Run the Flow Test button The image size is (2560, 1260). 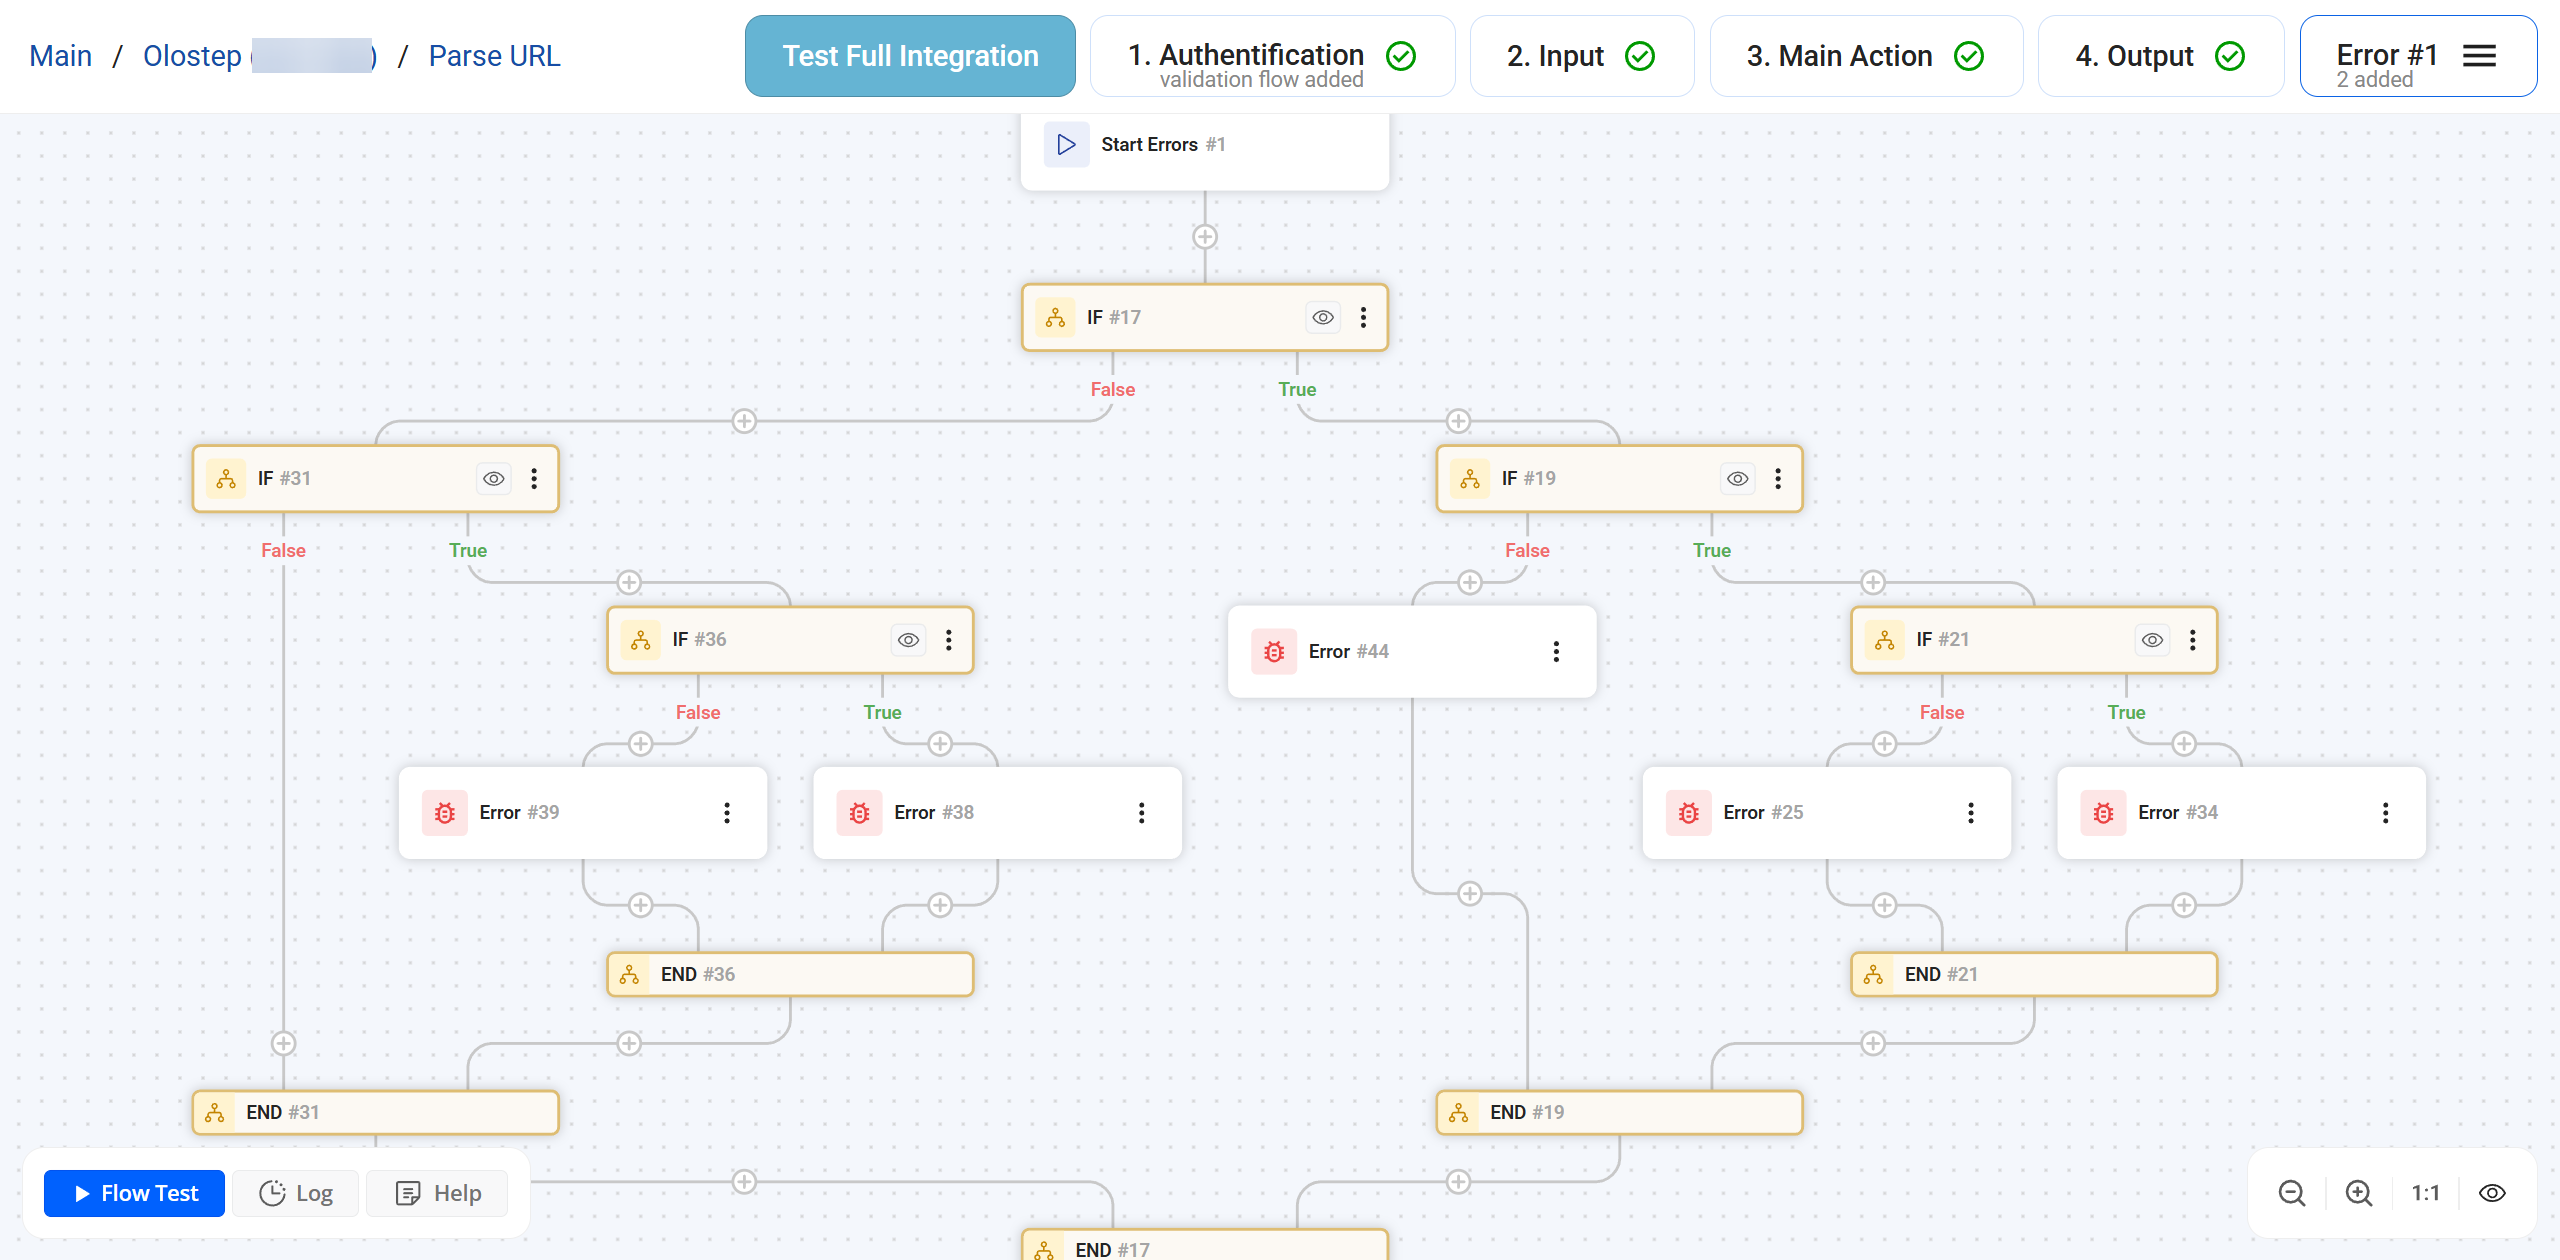[135, 1193]
